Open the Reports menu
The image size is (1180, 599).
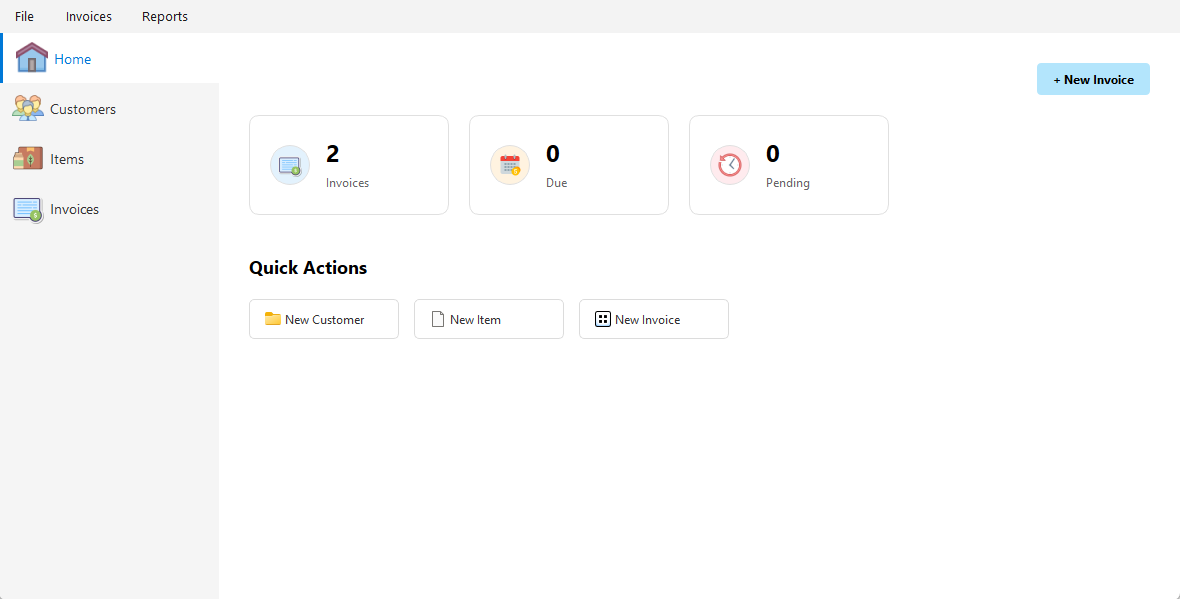pyautogui.click(x=164, y=16)
